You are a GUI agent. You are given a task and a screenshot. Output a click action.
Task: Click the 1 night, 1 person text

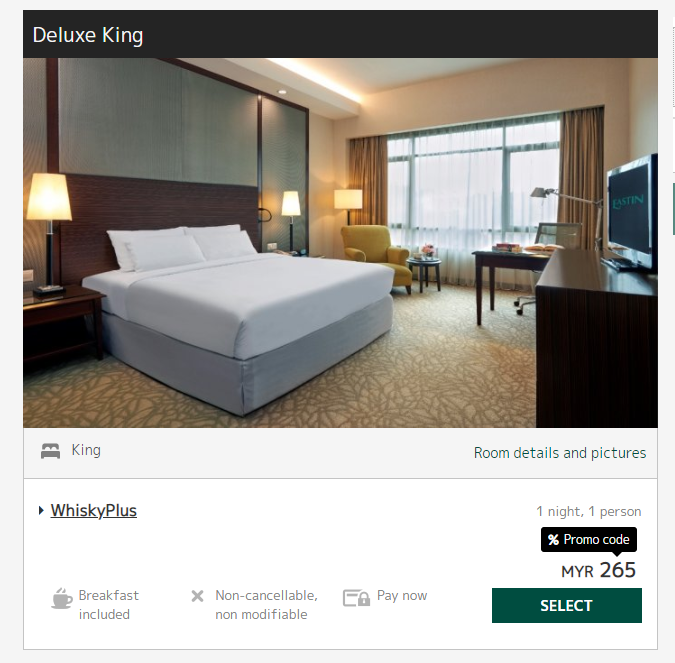point(588,511)
